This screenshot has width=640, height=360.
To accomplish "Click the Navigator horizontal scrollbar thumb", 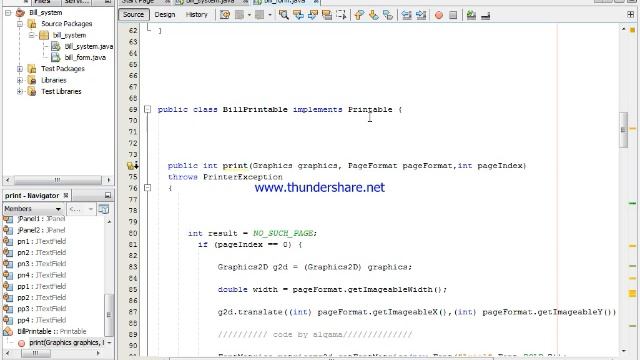I will (35, 353).
